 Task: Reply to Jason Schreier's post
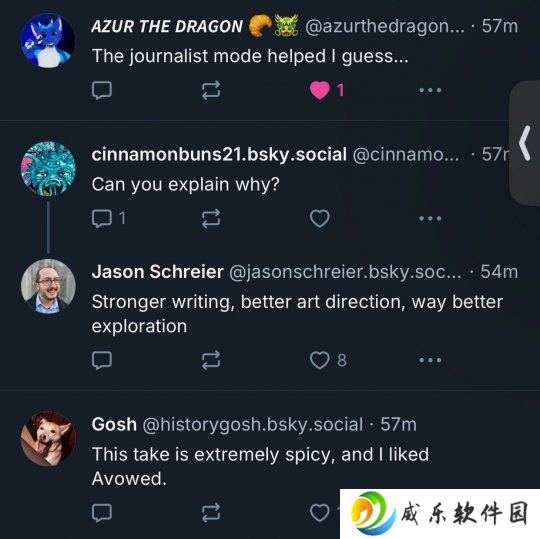(x=102, y=360)
